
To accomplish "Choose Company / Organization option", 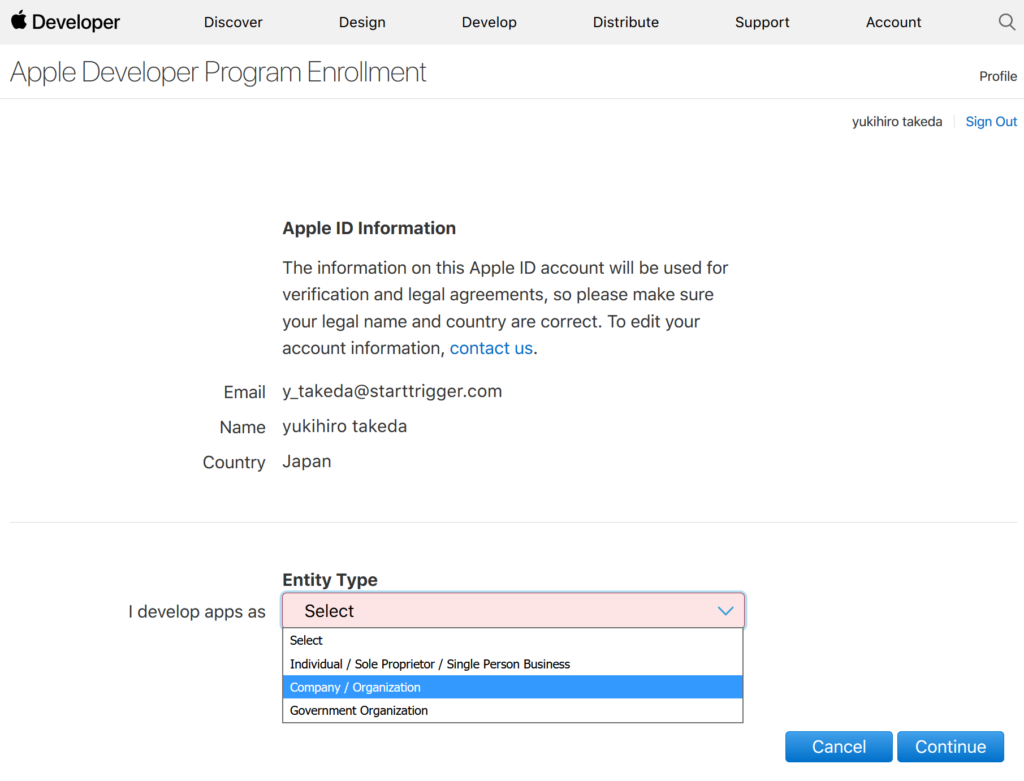I will point(513,687).
